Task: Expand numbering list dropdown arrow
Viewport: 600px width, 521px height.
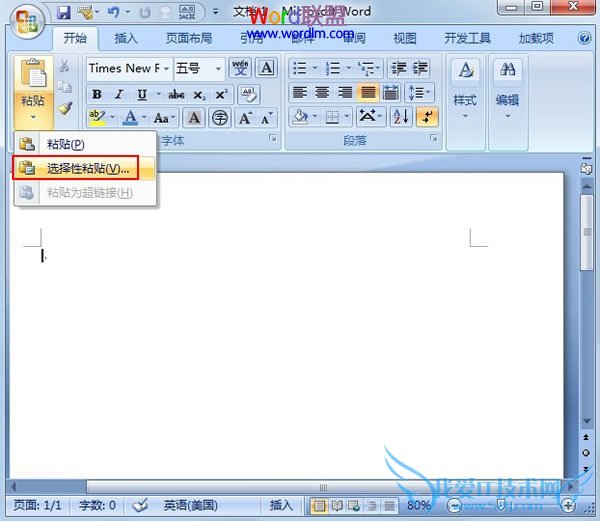Action: (349, 68)
